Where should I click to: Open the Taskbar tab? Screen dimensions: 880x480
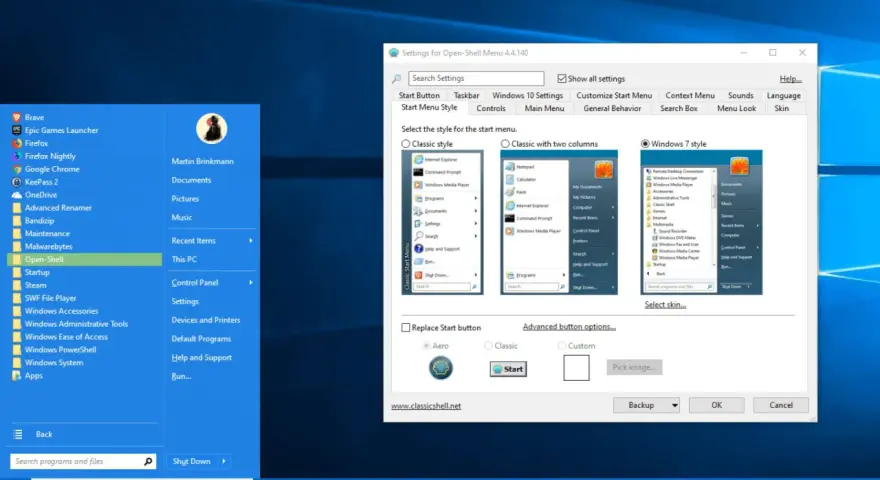tap(466, 95)
